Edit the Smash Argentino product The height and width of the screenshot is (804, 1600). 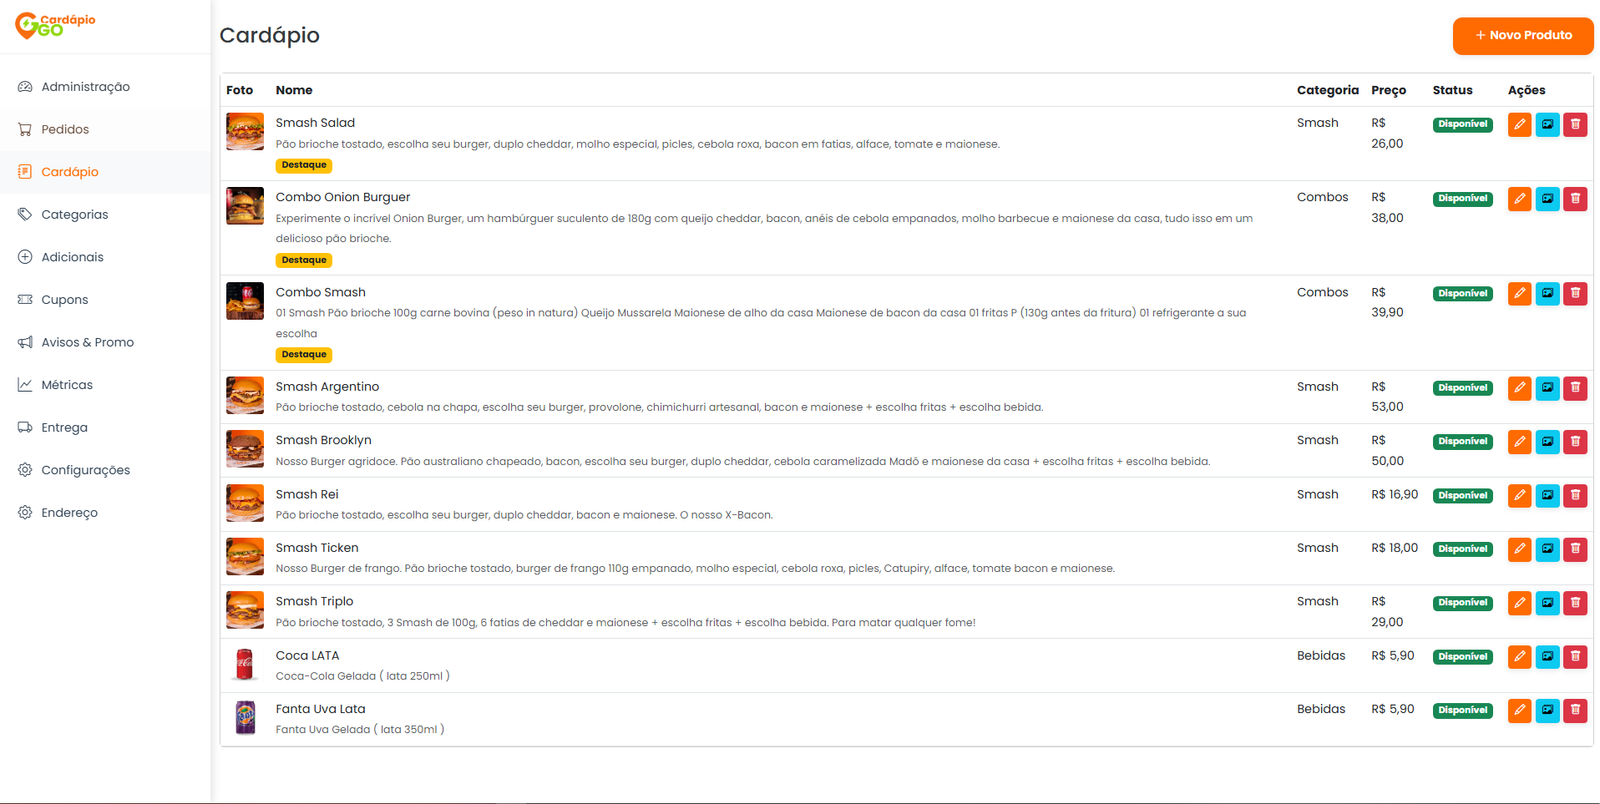tap(1519, 388)
